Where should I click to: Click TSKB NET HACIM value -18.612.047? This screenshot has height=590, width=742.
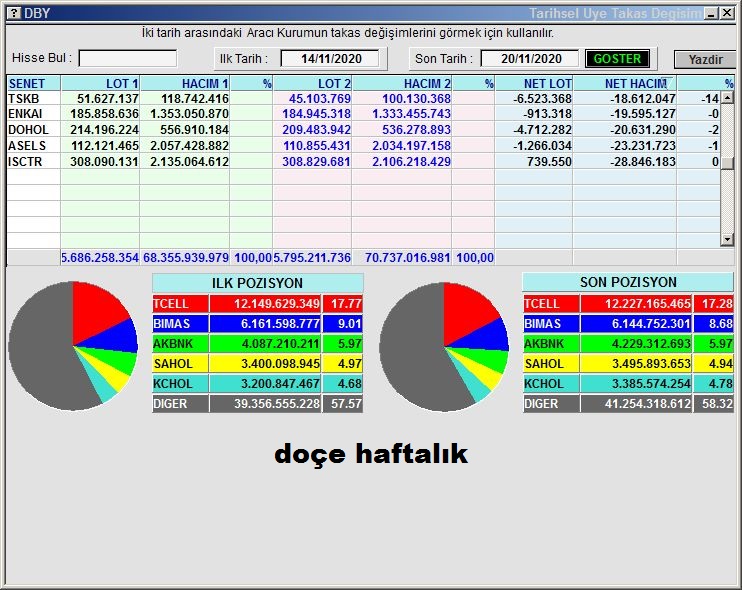643,98
